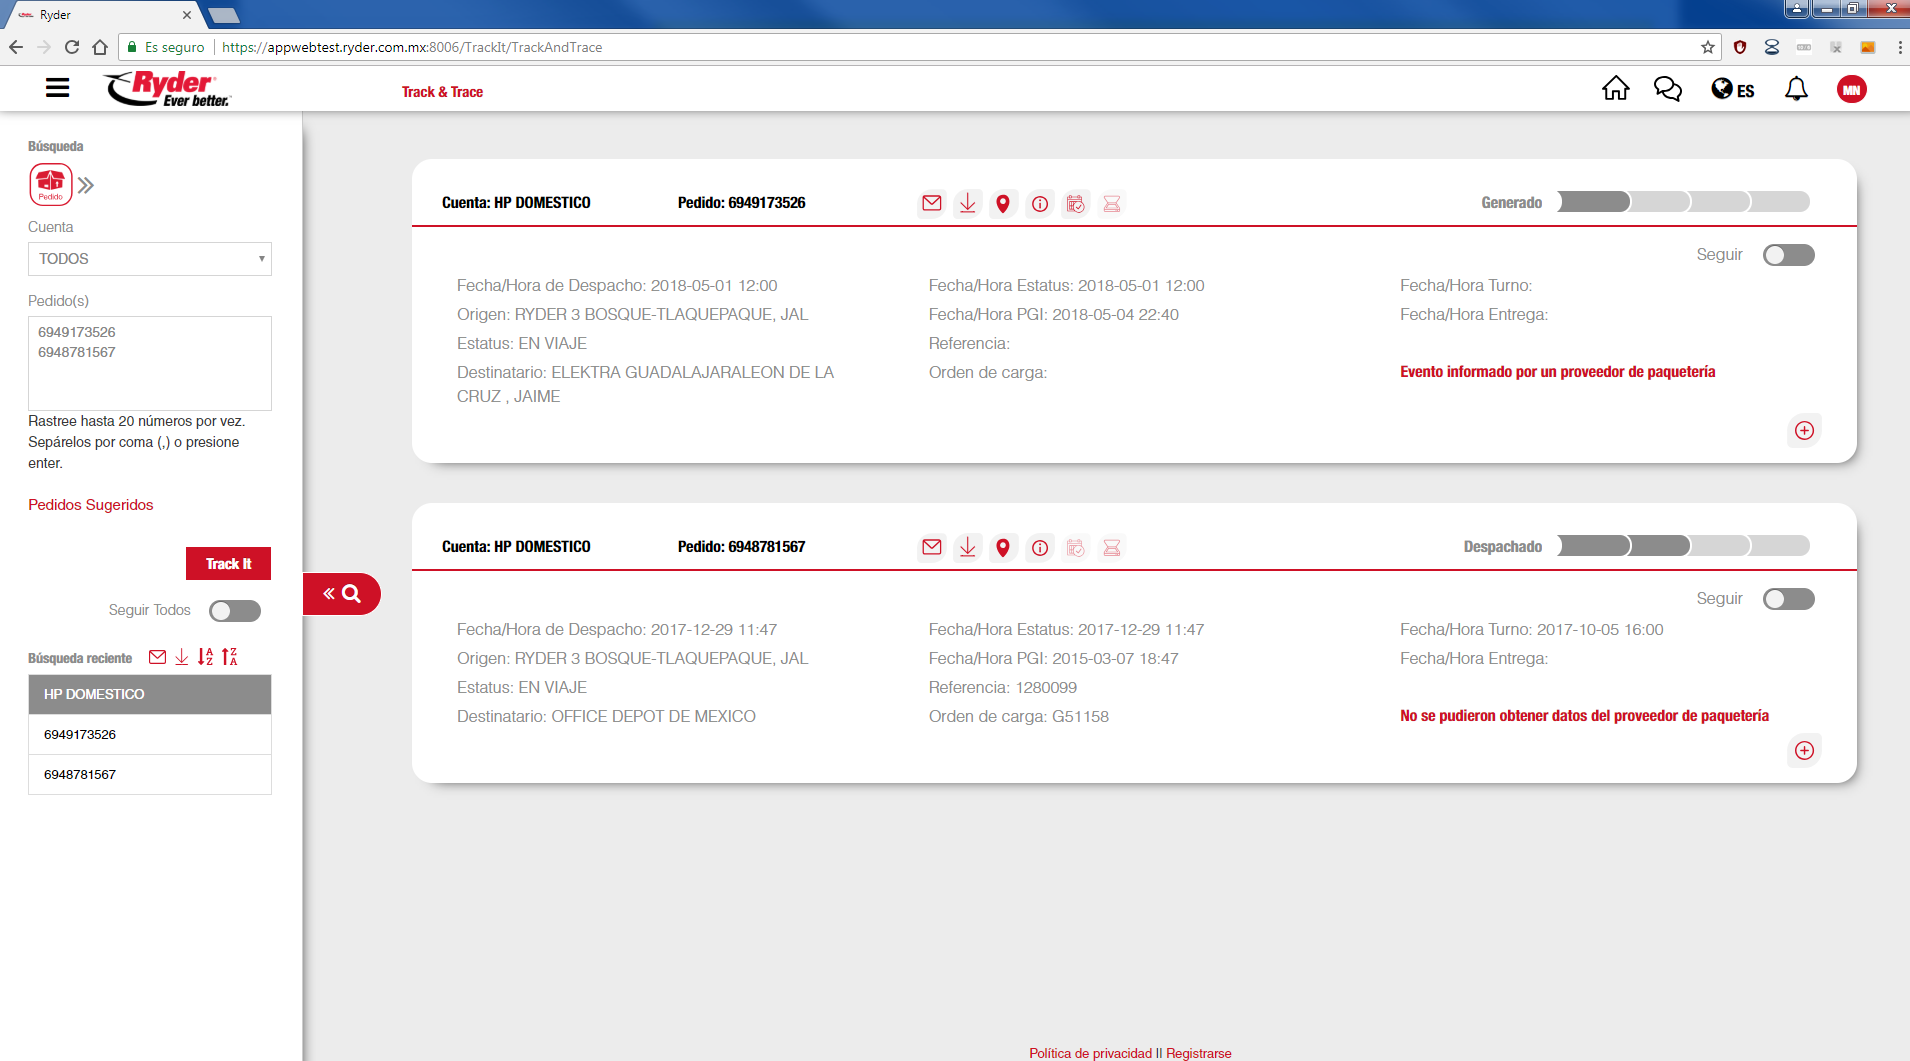Go to home via house icon
The image size is (1910, 1061).
click(x=1615, y=90)
